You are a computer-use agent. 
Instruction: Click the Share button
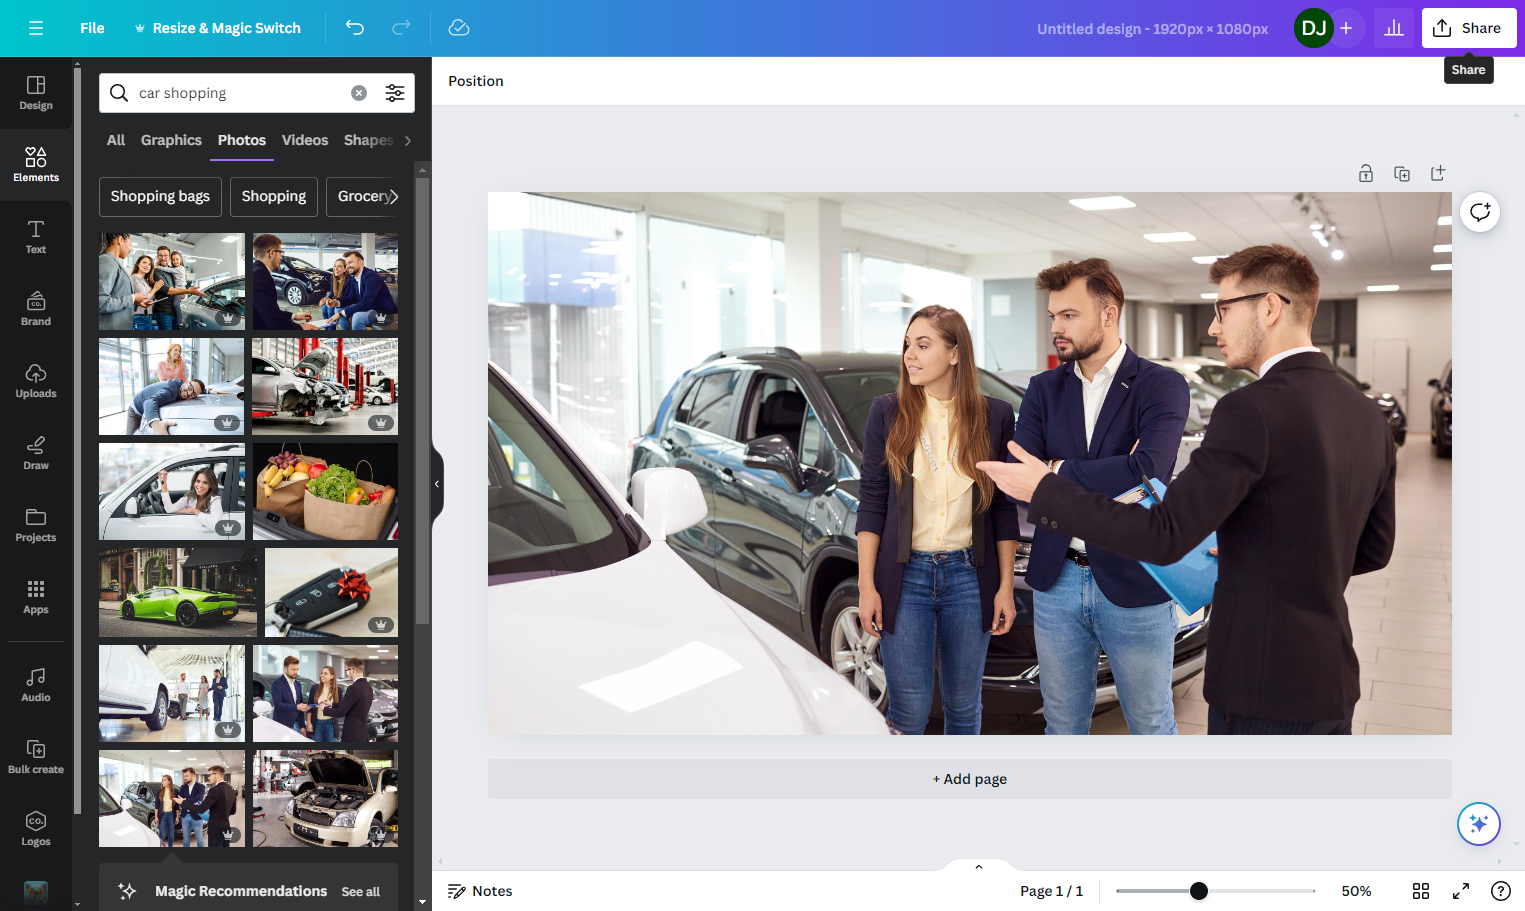click(x=1469, y=28)
